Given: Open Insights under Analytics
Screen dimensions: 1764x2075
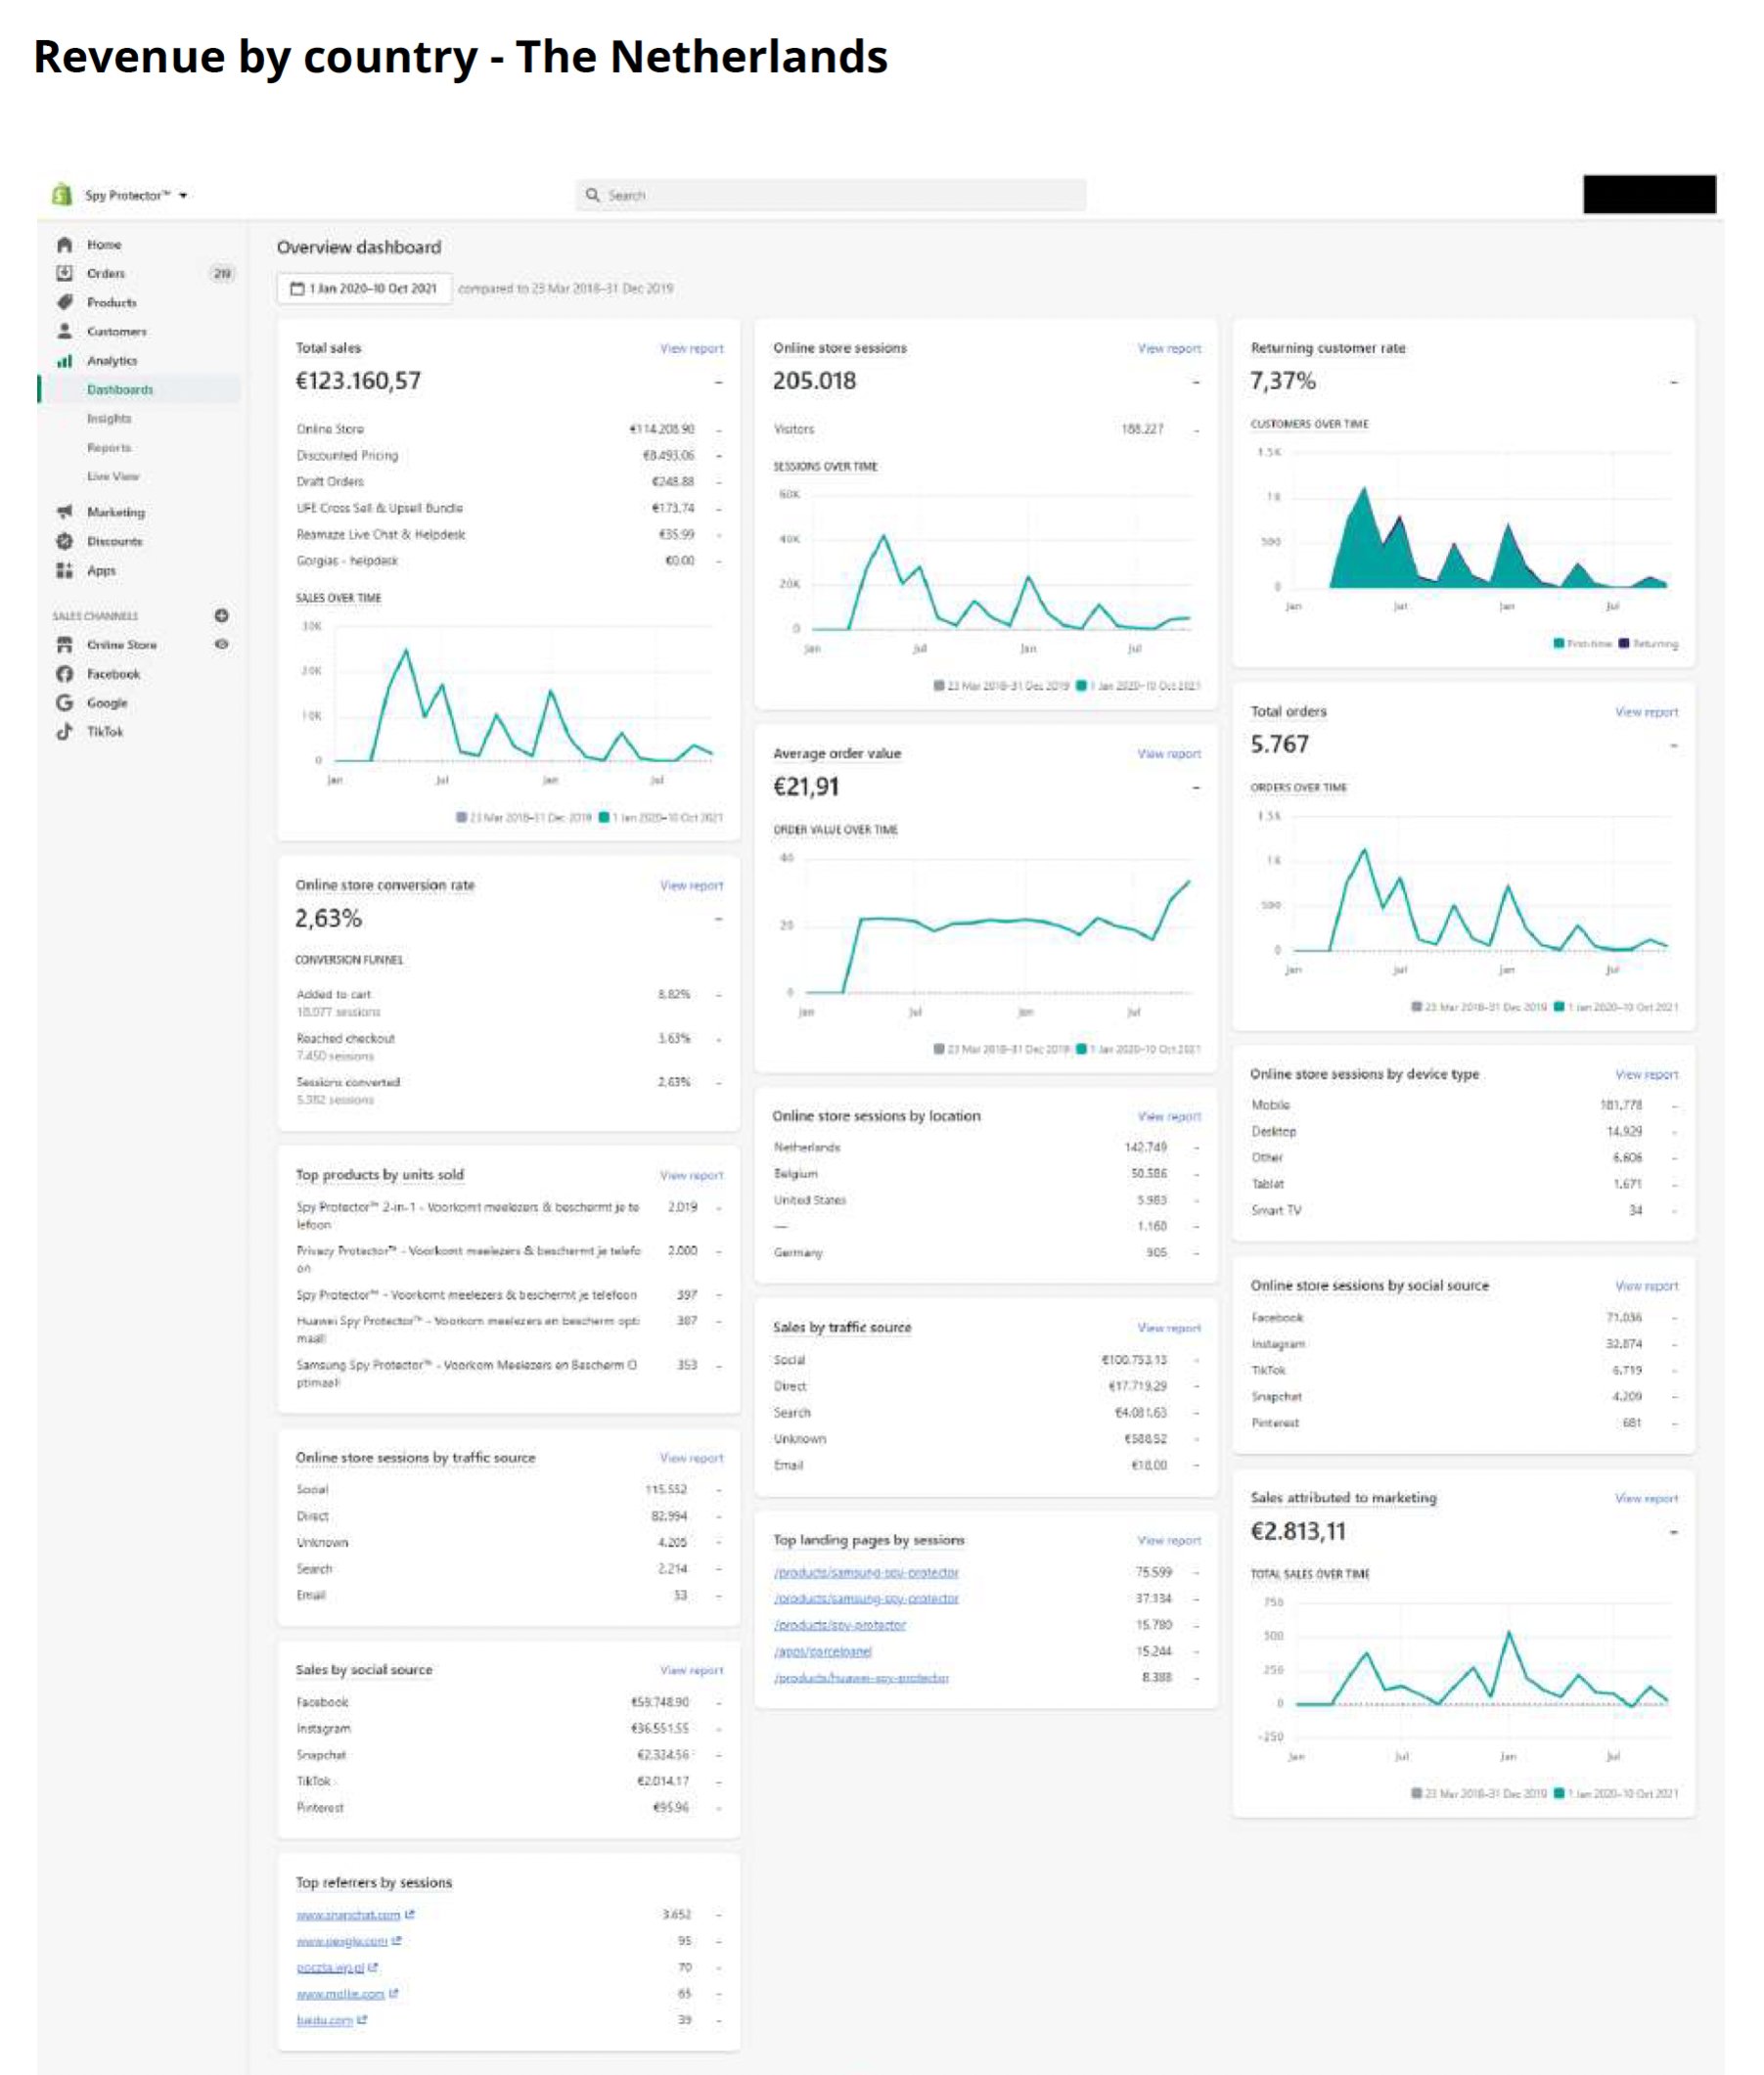Looking at the screenshot, I should coord(109,418).
